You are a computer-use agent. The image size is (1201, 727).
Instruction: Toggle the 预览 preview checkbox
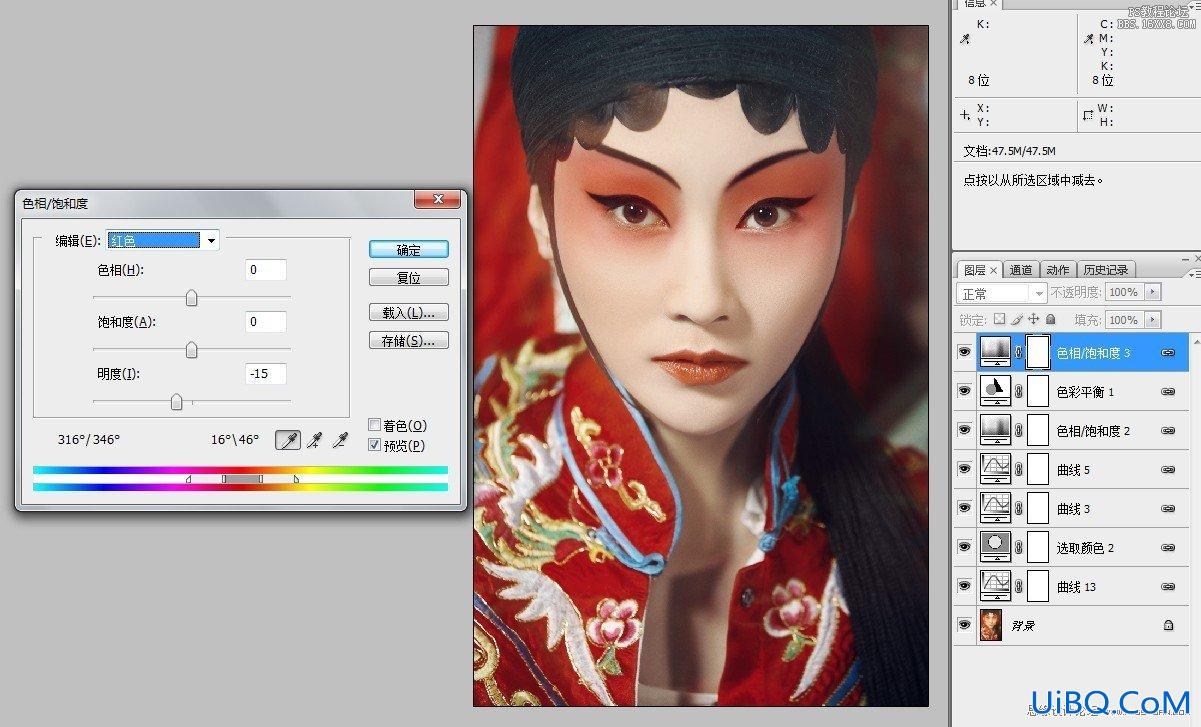(x=375, y=445)
